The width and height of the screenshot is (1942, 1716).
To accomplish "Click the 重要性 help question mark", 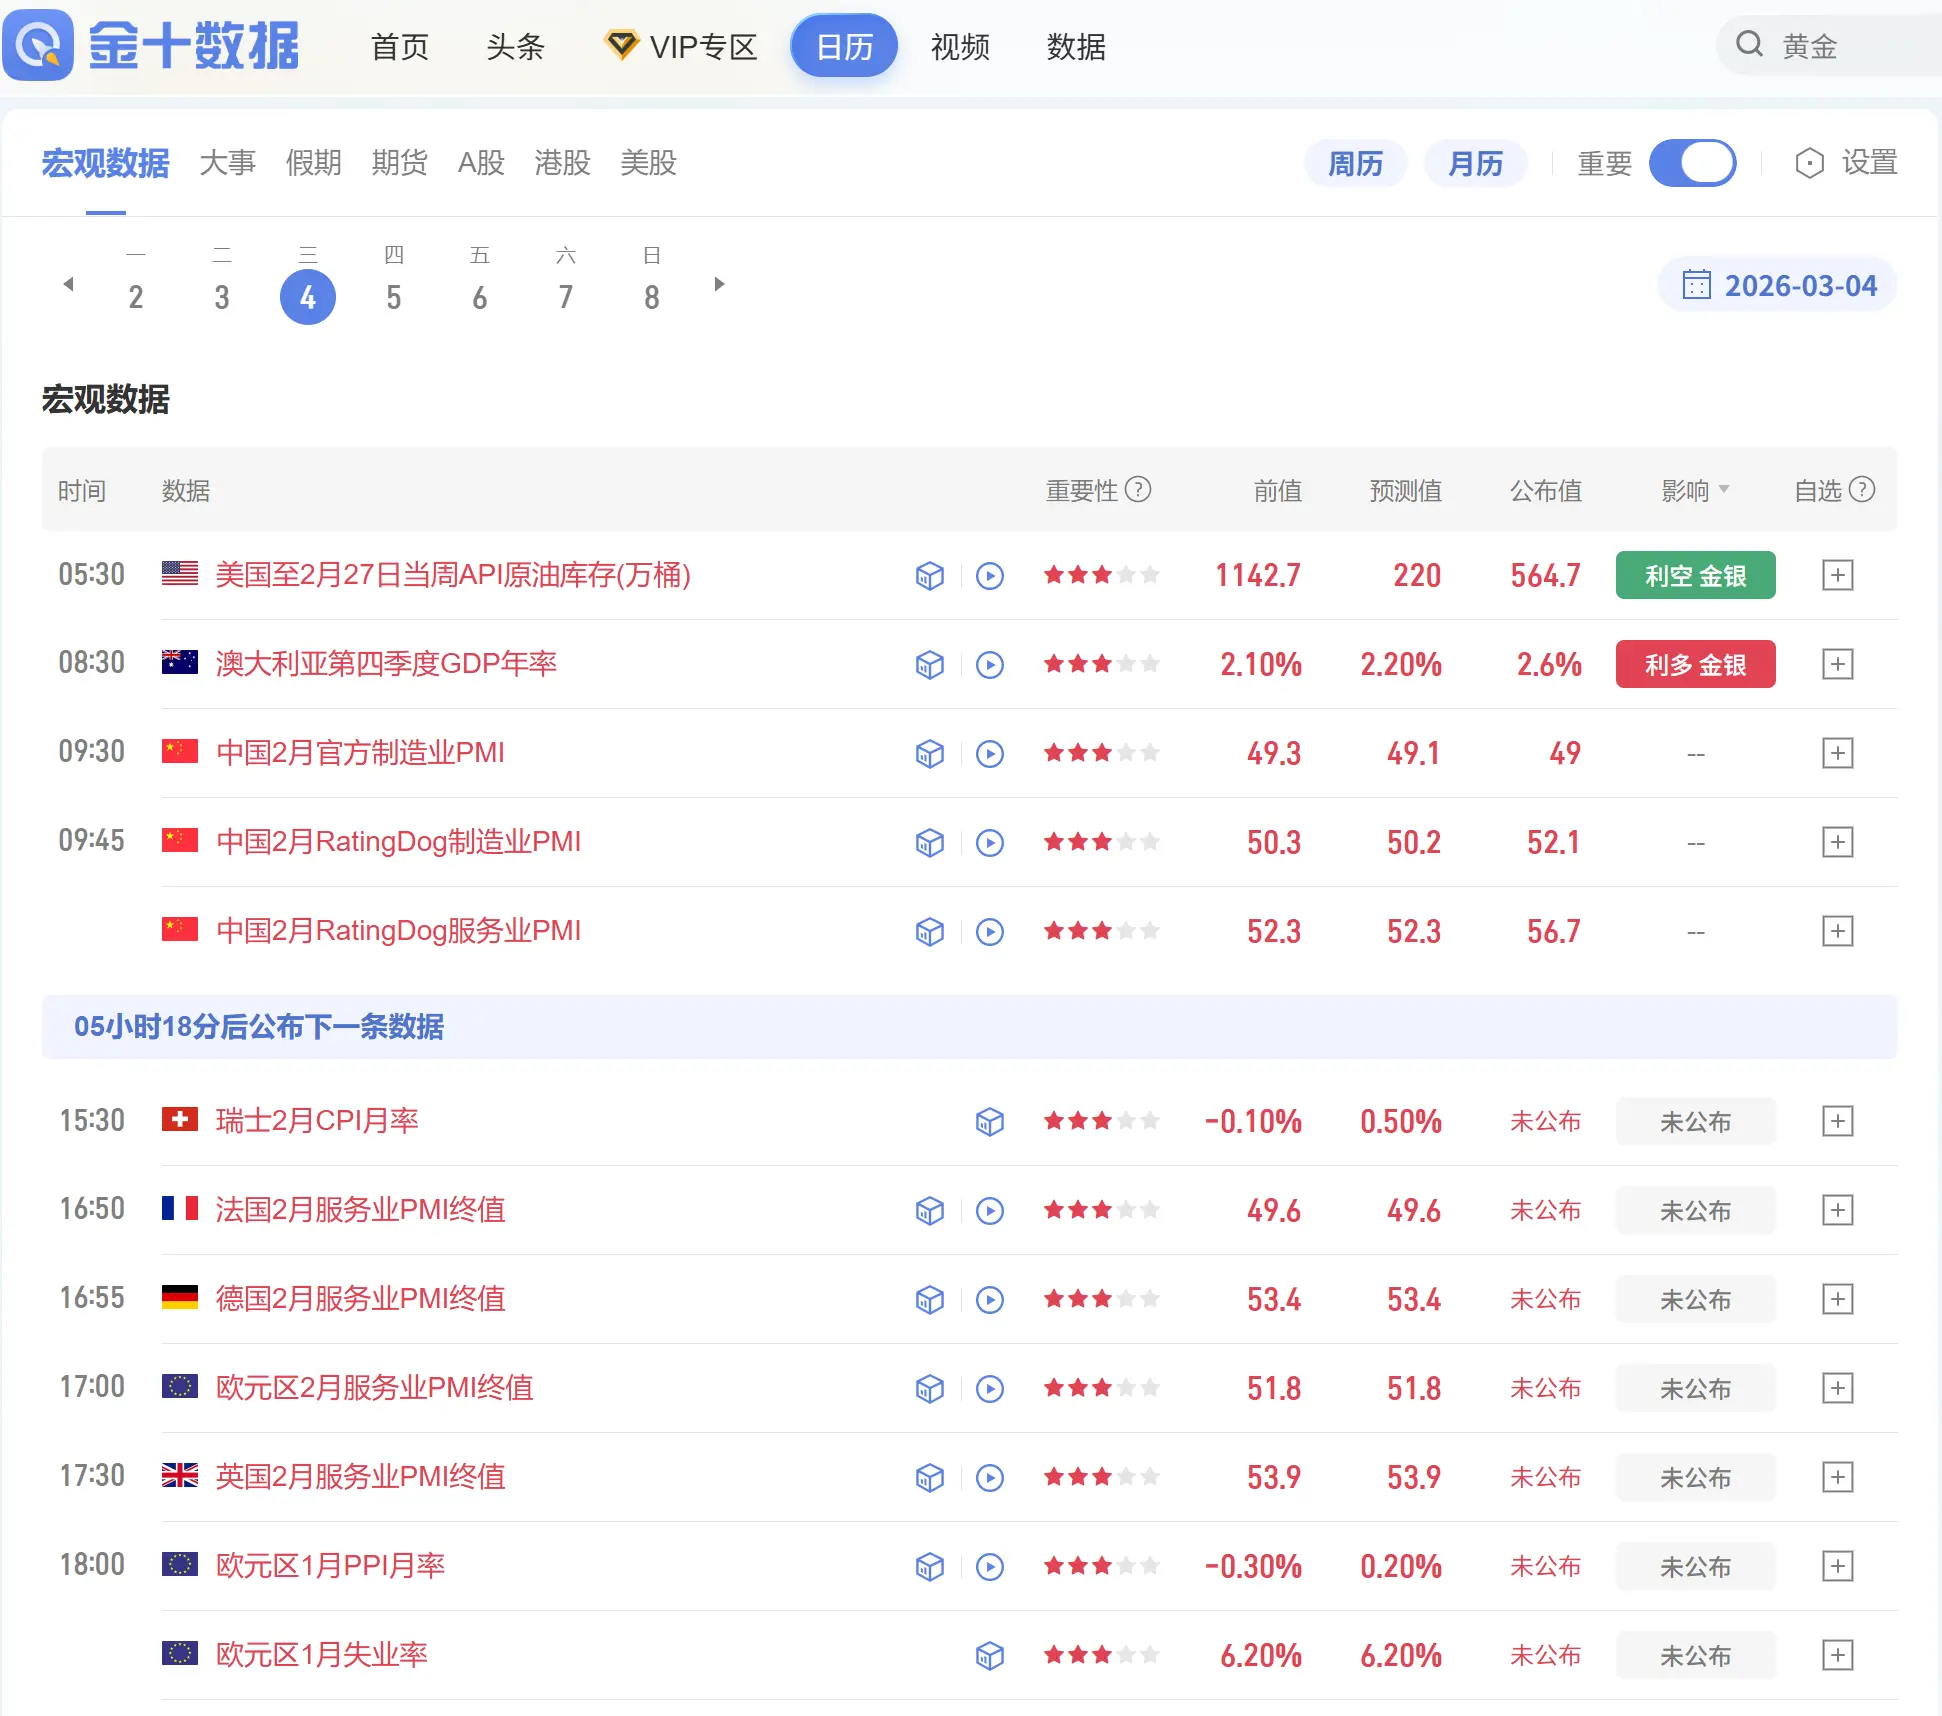I will click(1138, 490).
